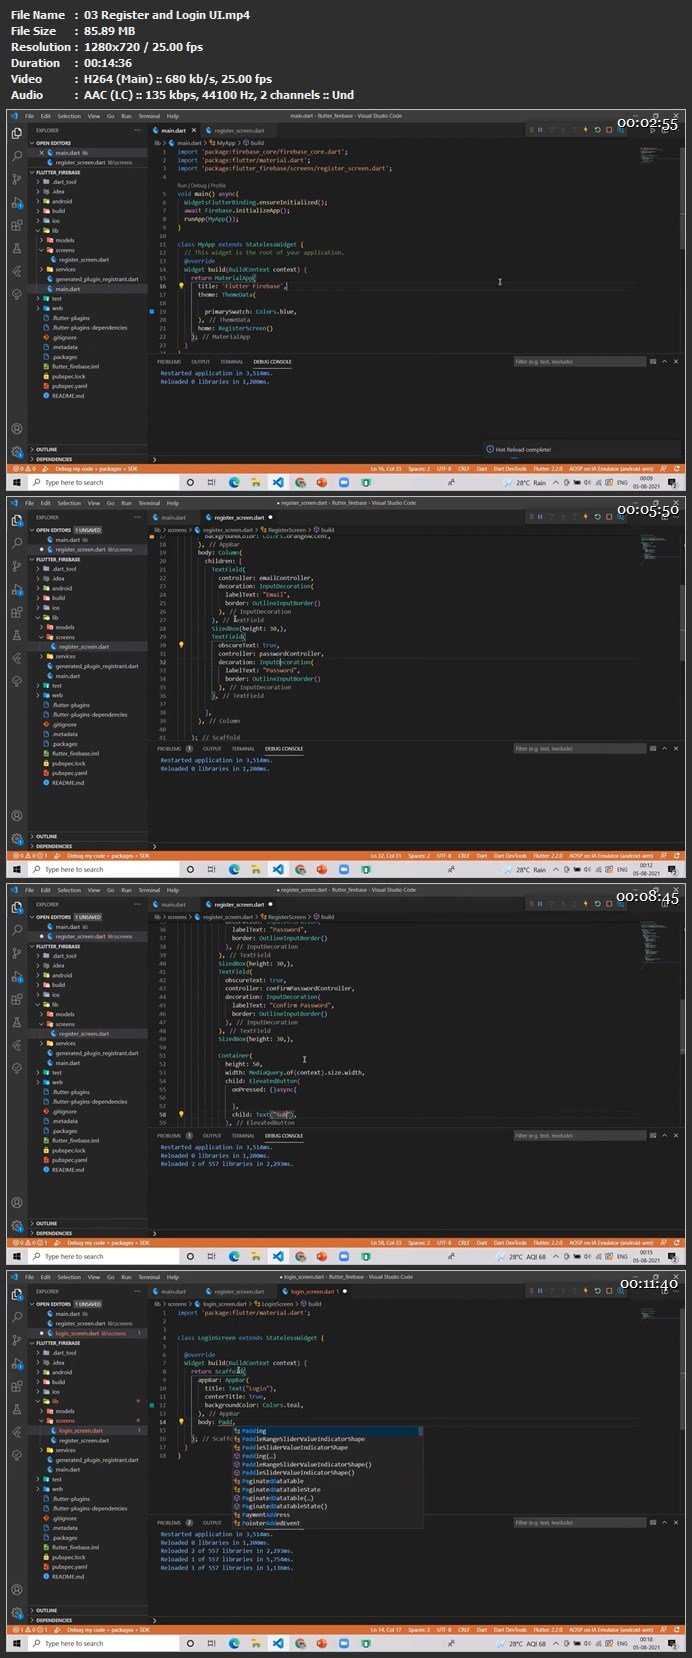Open Chrome taskbar icon in the 00:11:40 frame
Viewport: 692px width, 1658px height.
tap(300, 1643)
